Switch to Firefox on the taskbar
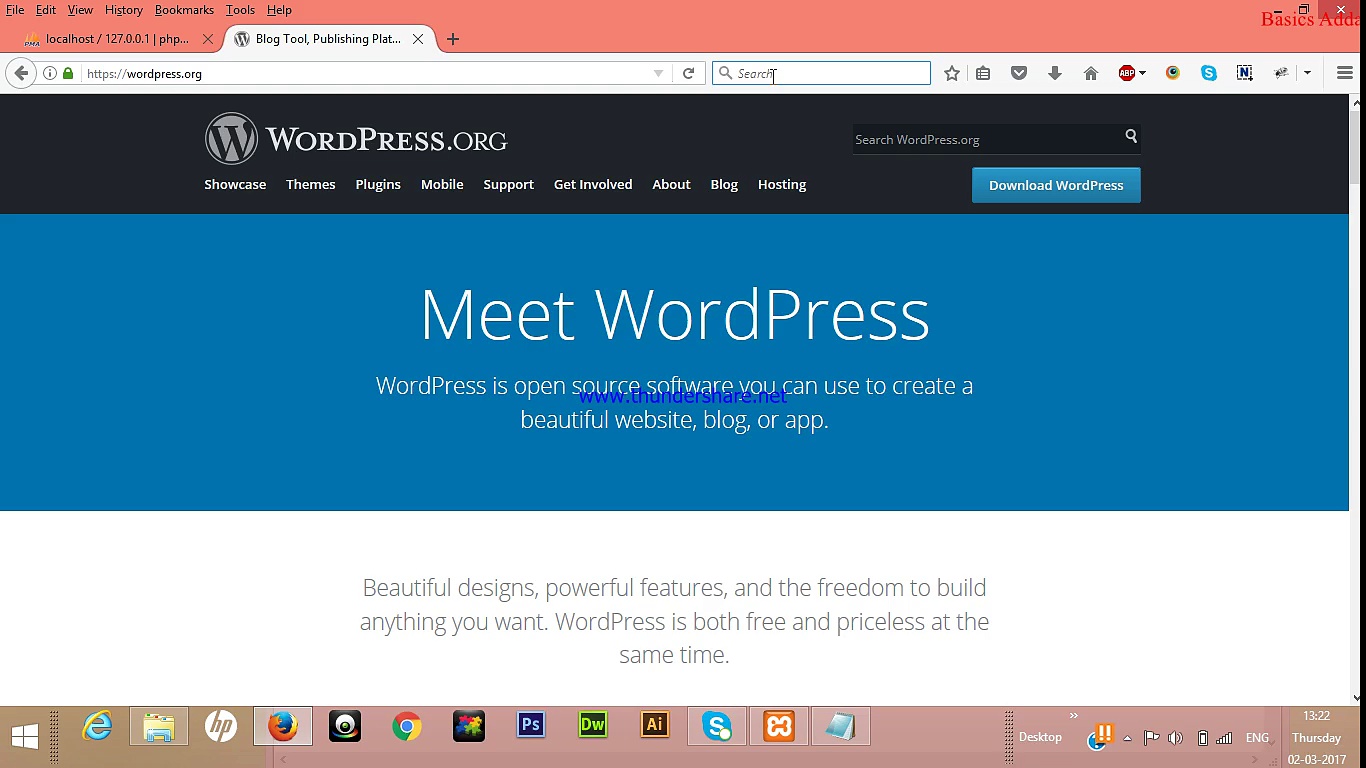Image resolution: width=1366 pixels, height=768 pixels. (283, 727)
